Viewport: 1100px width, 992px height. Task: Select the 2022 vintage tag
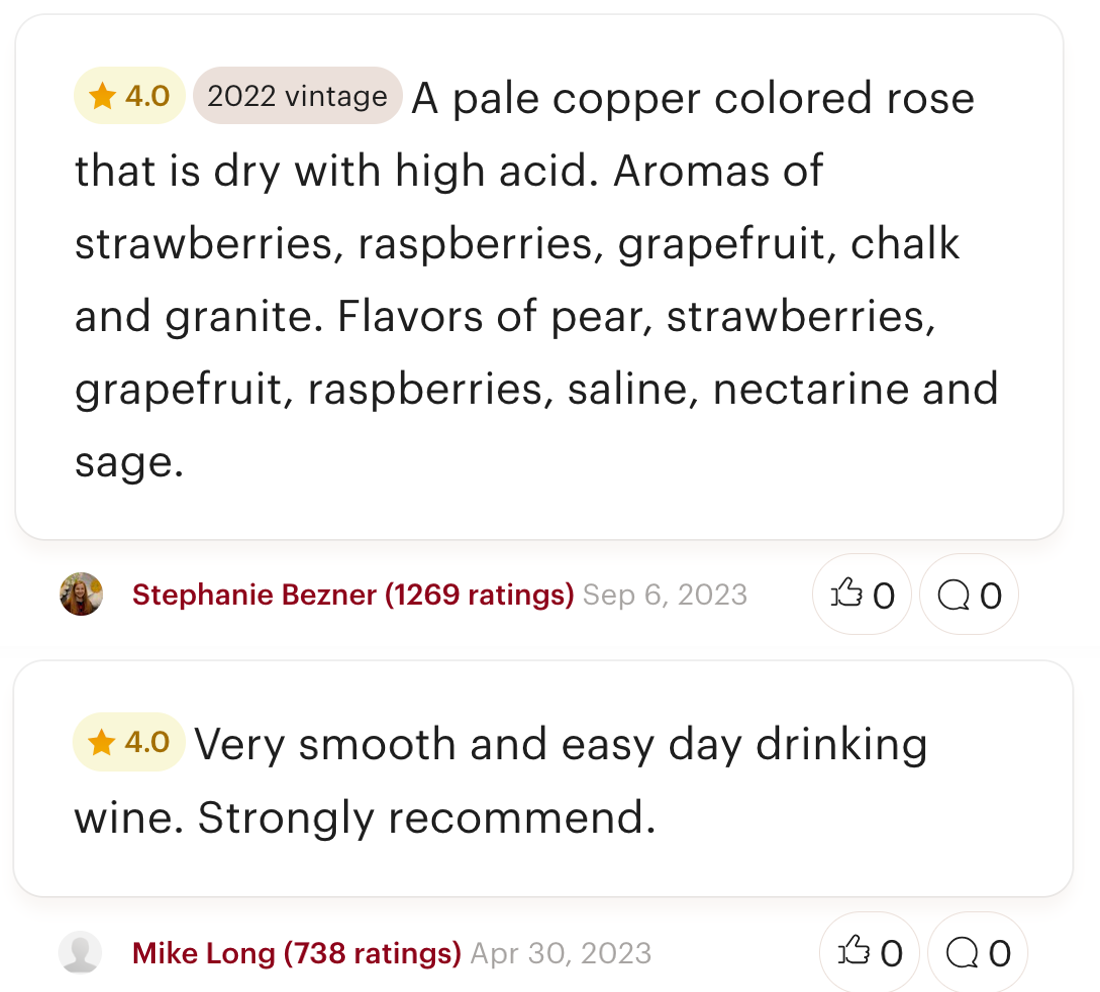297,96
